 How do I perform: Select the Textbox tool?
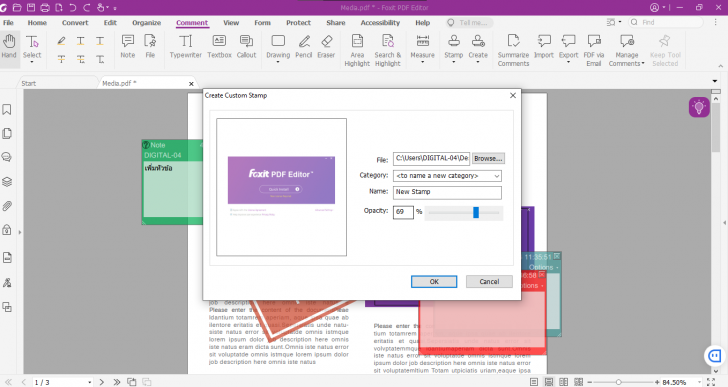click(x=219, y=46)
